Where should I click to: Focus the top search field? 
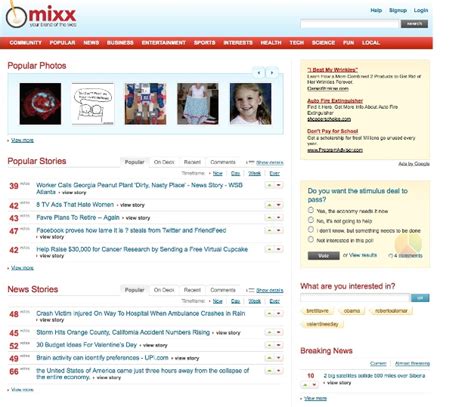[x=349, y=24]
